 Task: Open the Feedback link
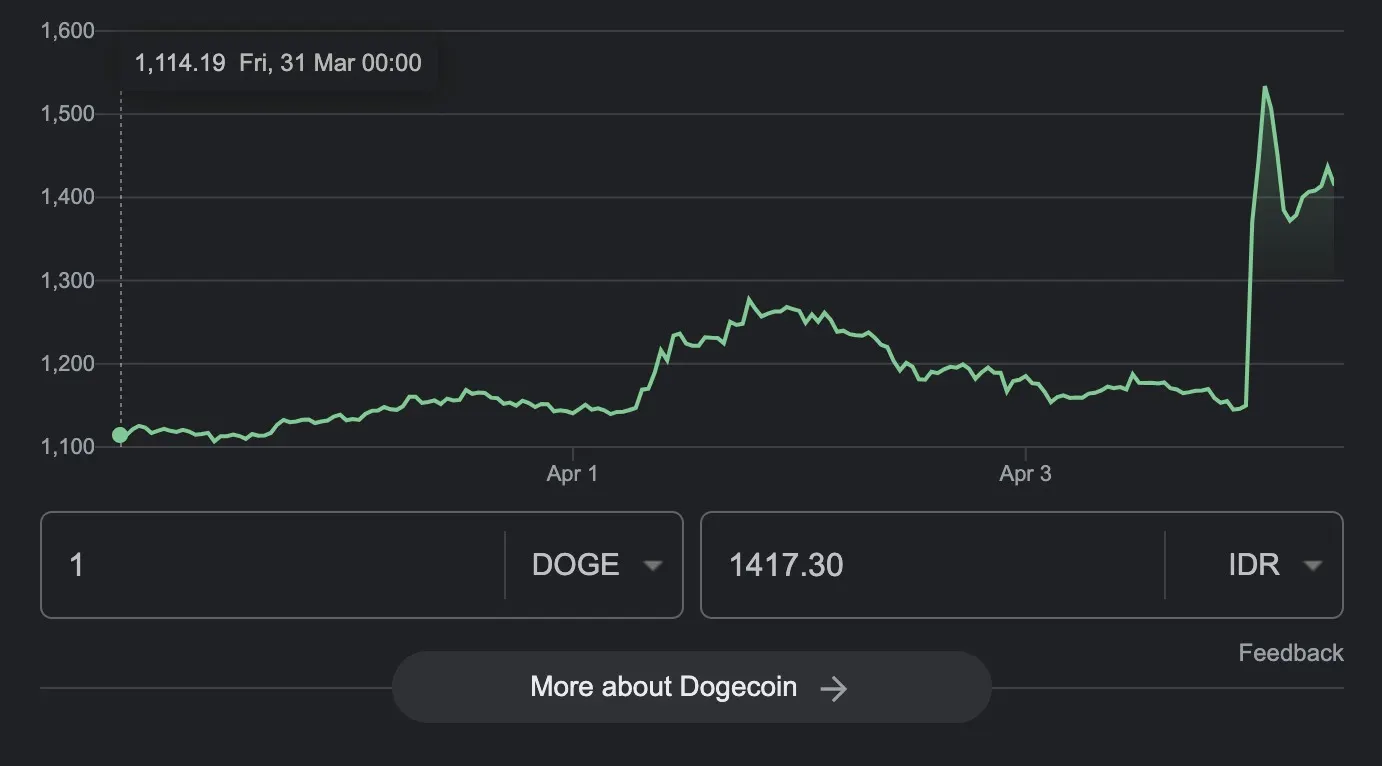point(1290,653)
